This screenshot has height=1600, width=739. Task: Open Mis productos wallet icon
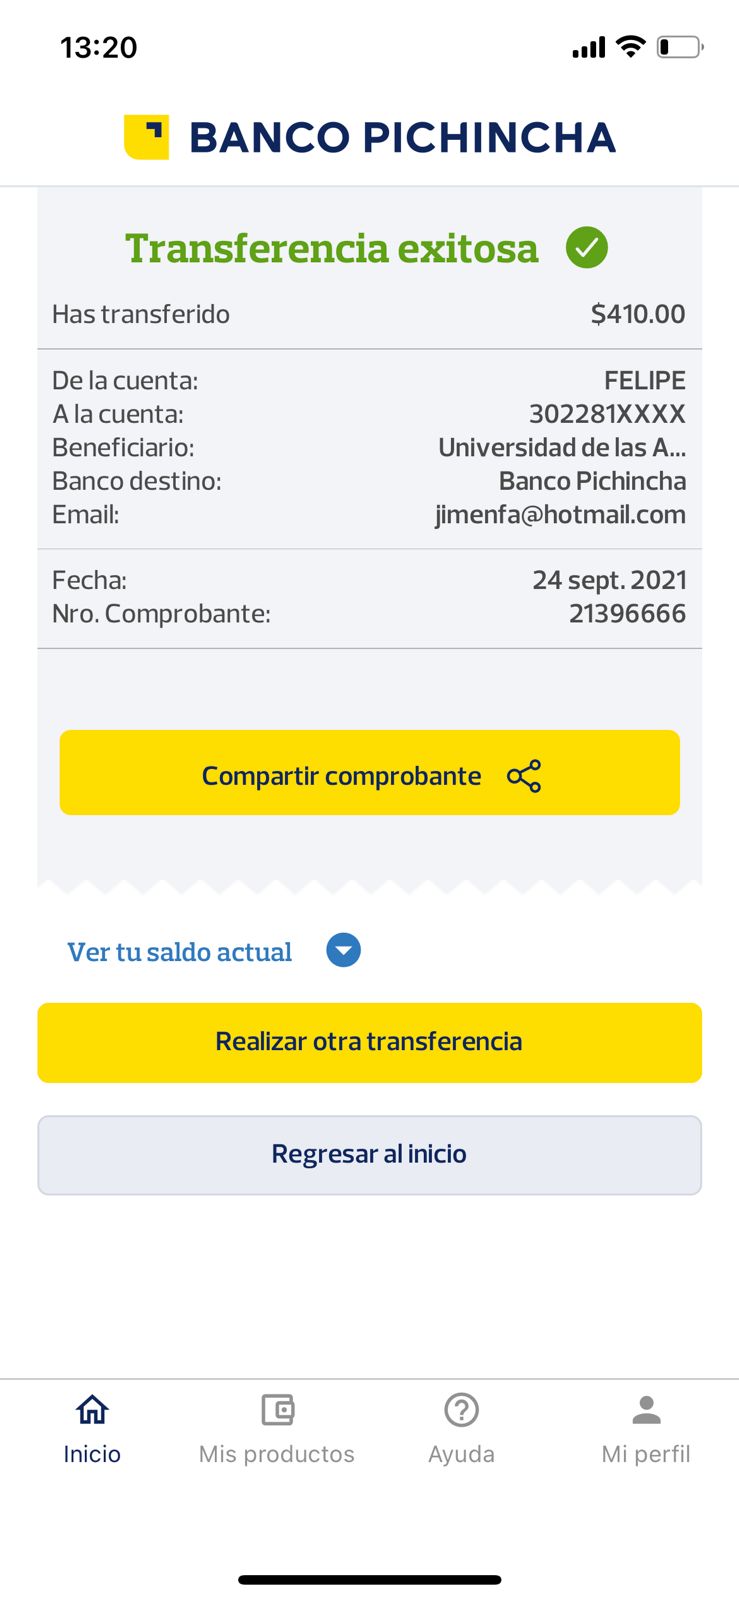[277, 1410]
